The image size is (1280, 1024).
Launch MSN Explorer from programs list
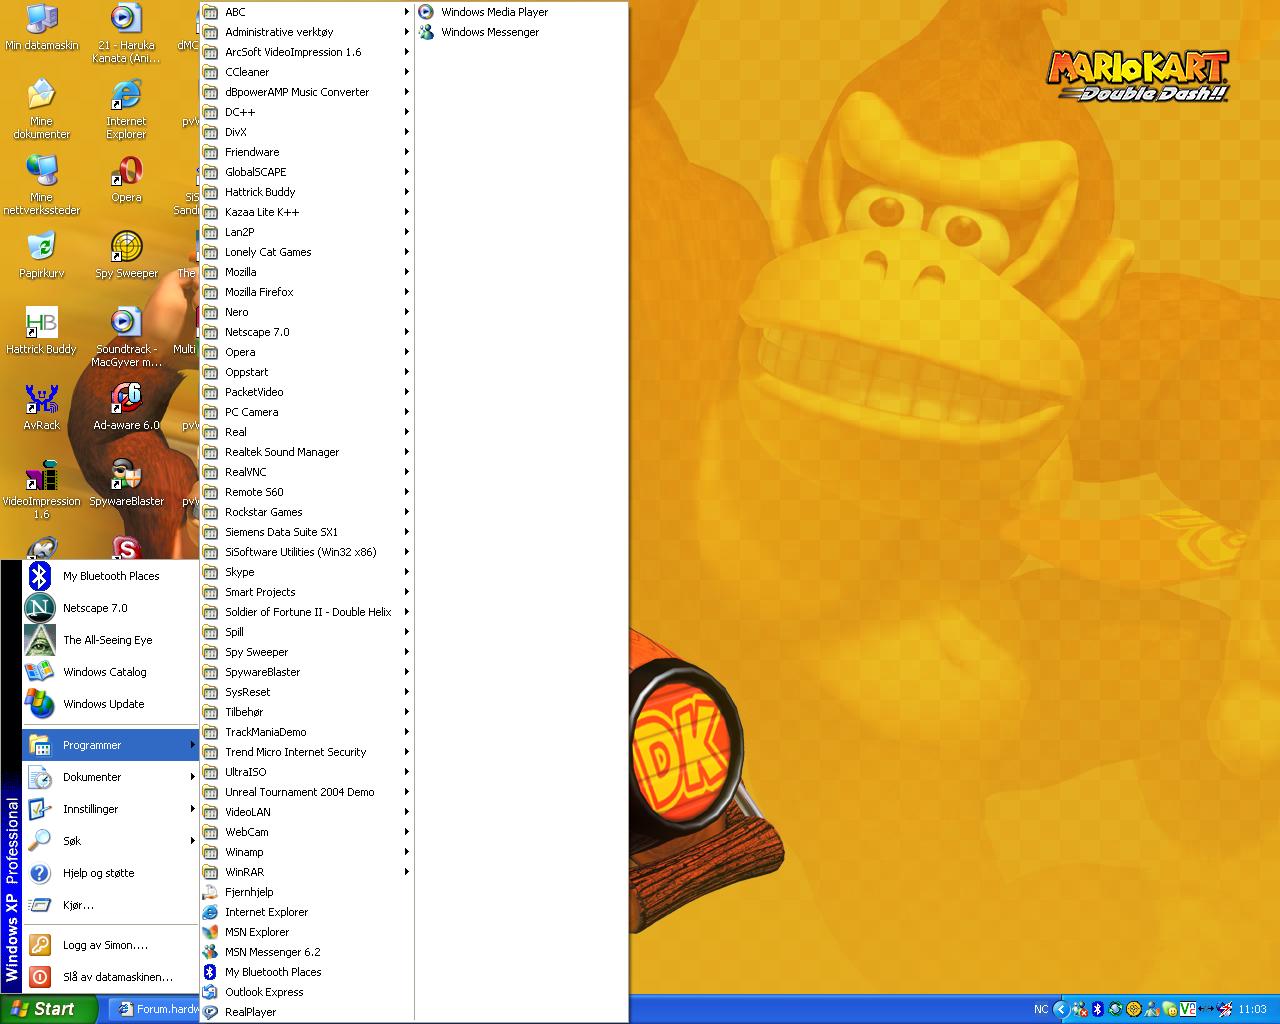[307, 932]
